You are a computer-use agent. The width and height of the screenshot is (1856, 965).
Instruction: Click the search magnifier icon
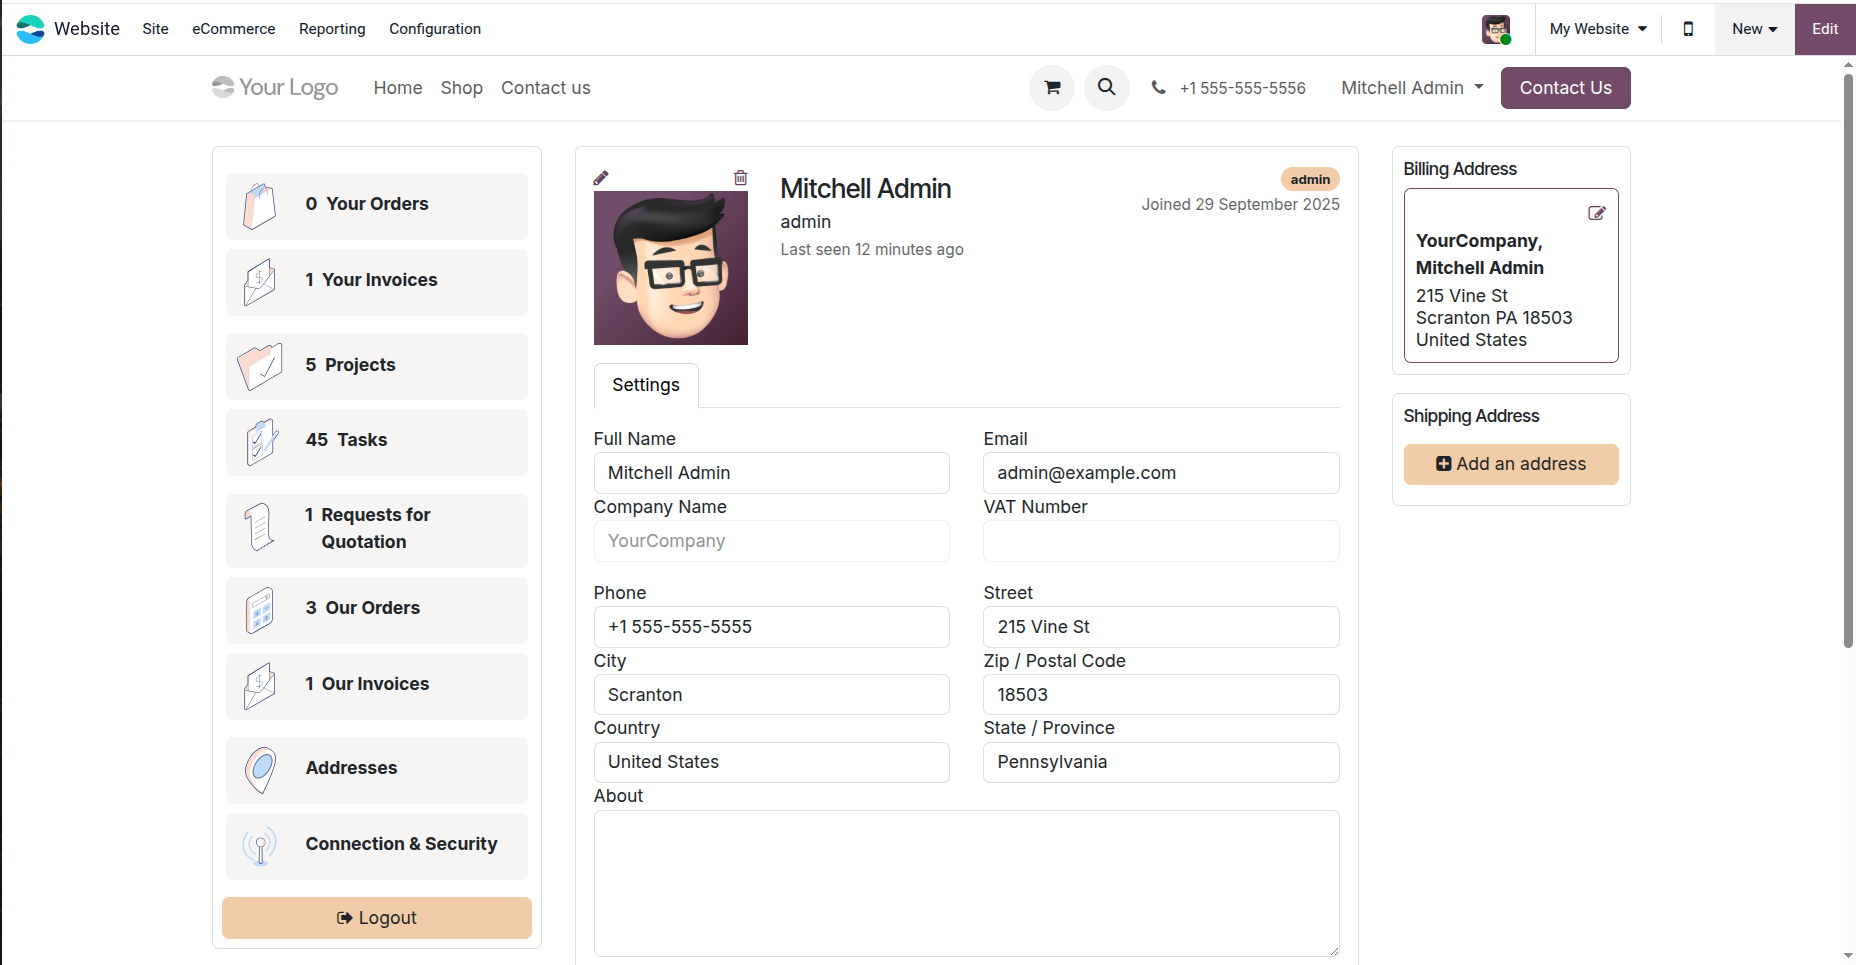[x=1107, y=88]
